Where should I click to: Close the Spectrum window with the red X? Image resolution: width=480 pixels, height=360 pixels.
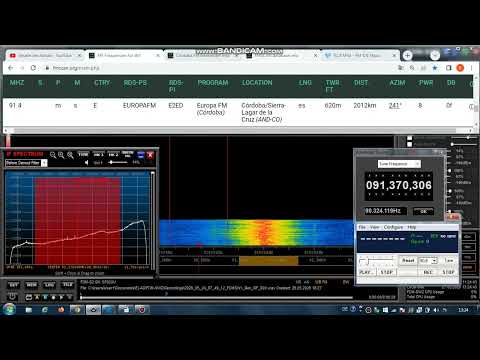(x=150, y=155)
